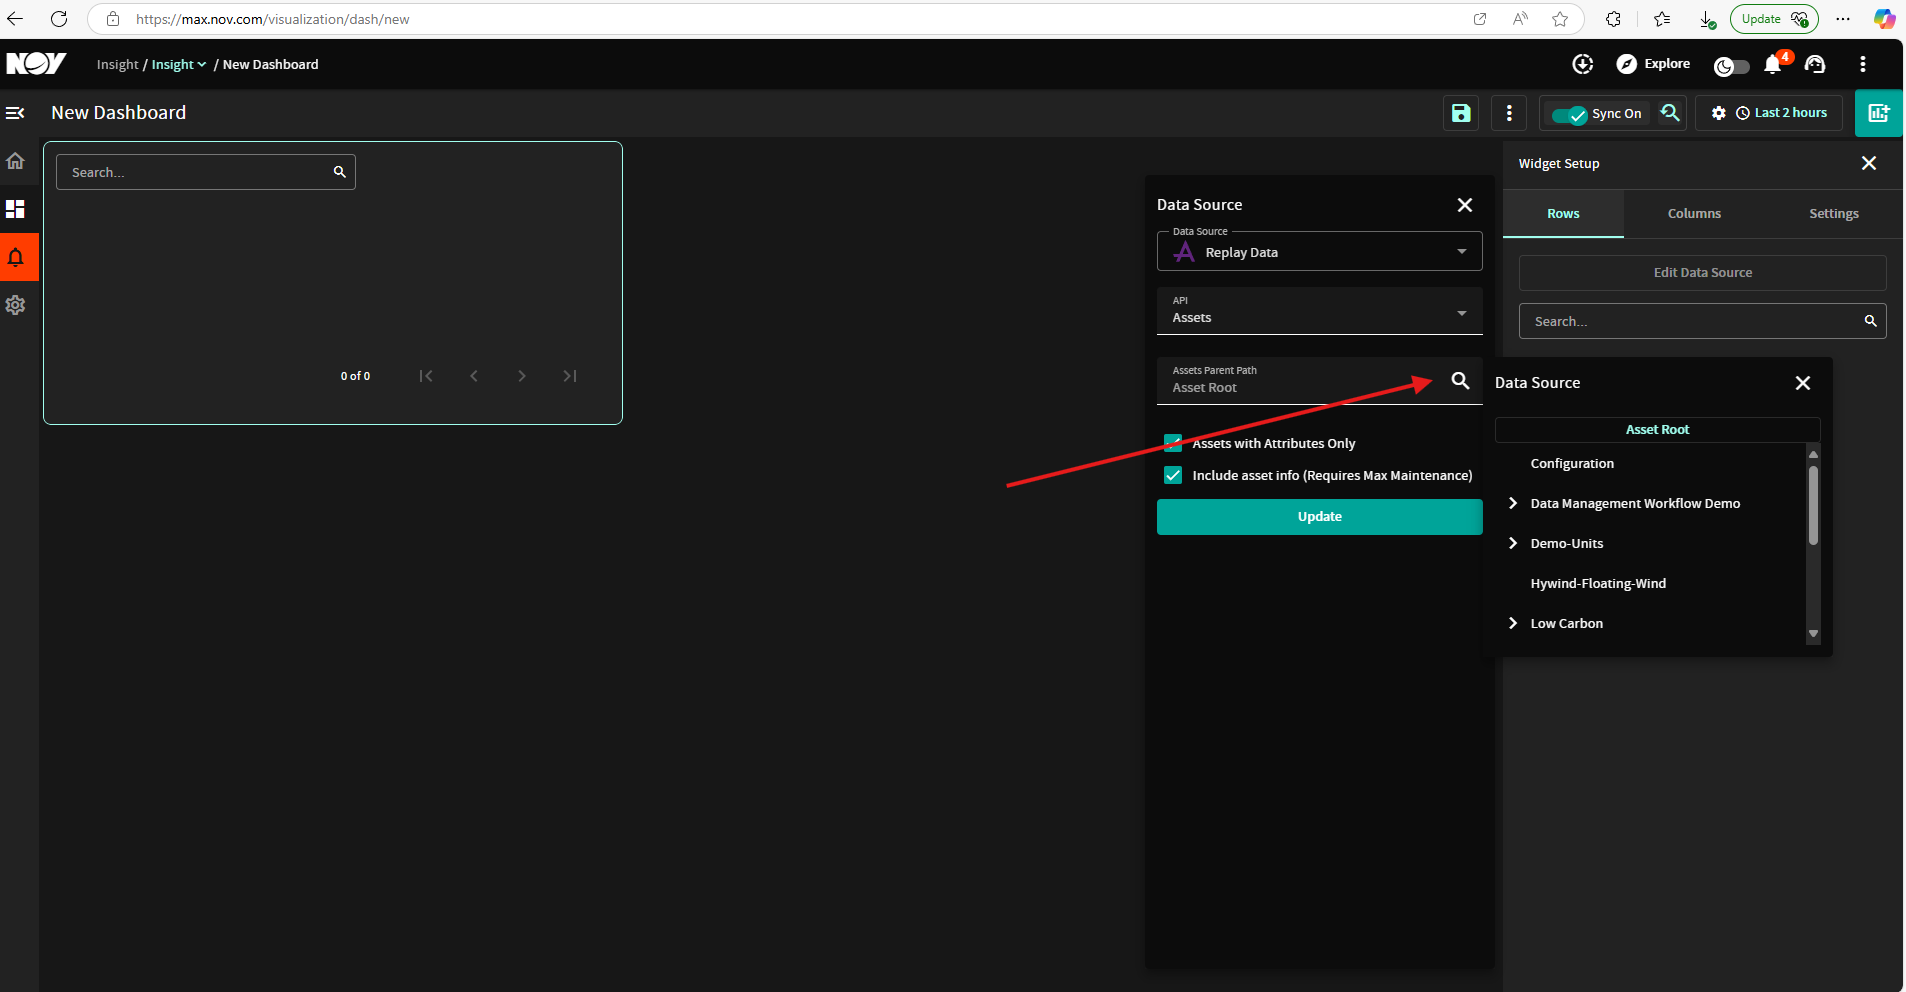Click the sync search magnifier icon
Screen dimensions: 1906x992
tap(1669, 113)
